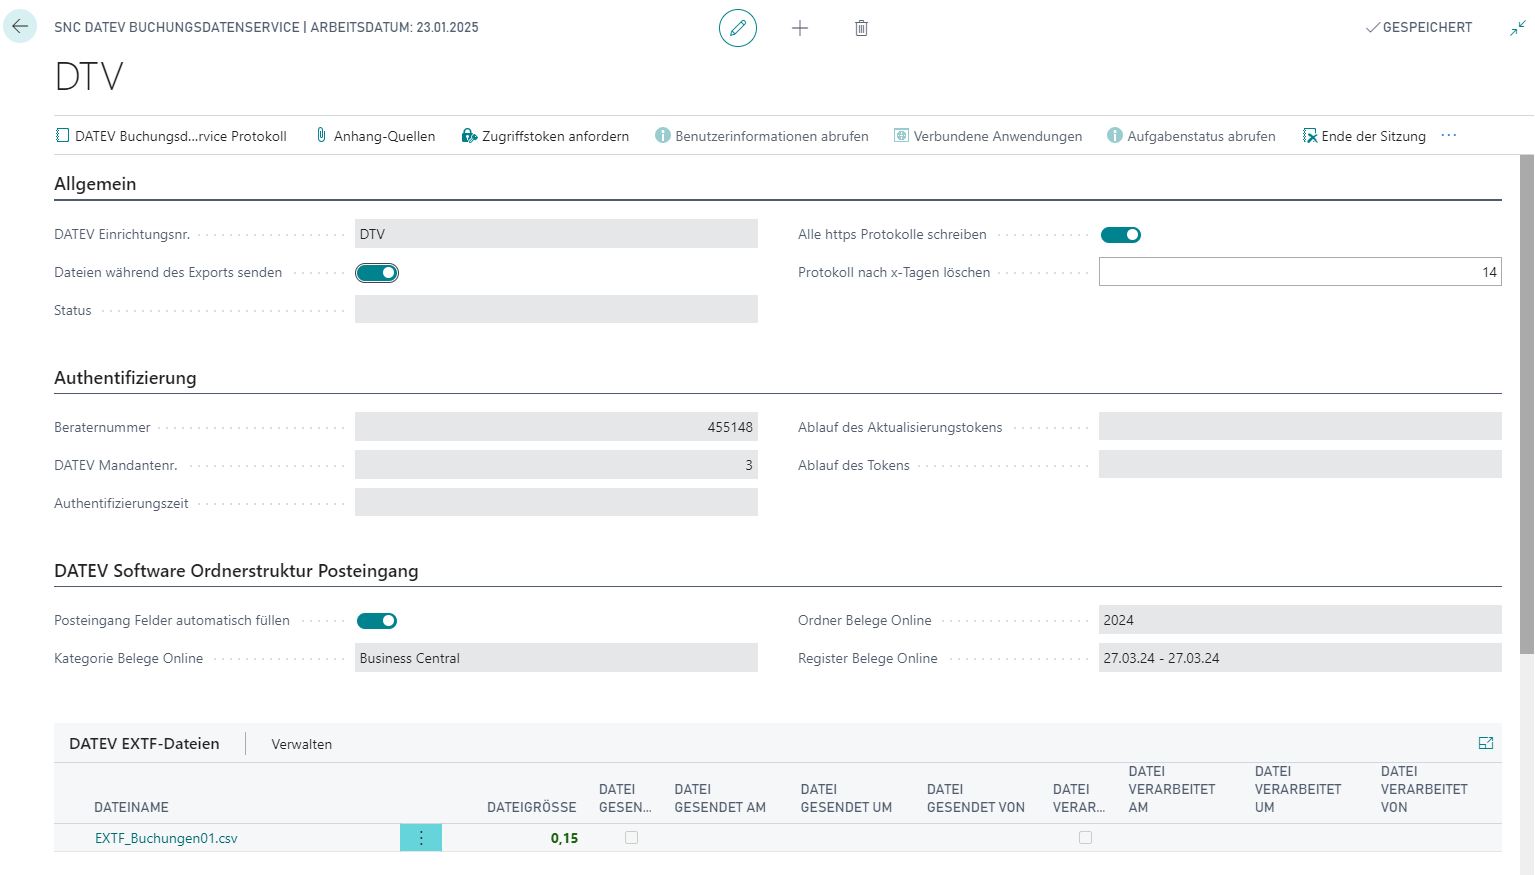Viewport: 1535px width, 875px height.
Task: Click the Protokoll nach x-Tagen löschen field
Action: coord(1299,272)
